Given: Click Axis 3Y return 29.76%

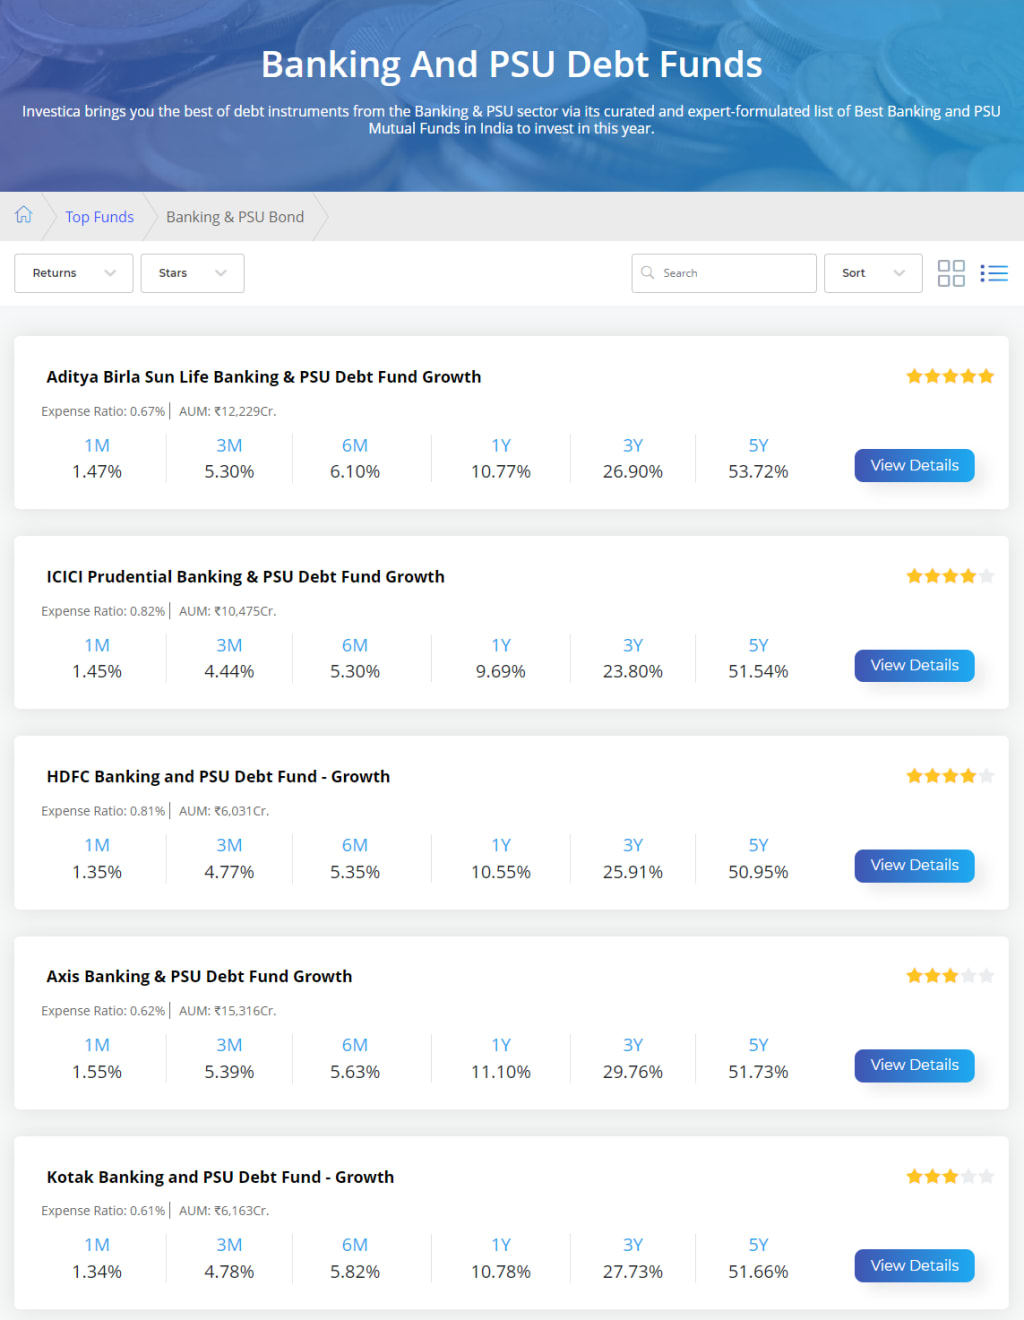Looking at the screenshot, I should 633,1072.
